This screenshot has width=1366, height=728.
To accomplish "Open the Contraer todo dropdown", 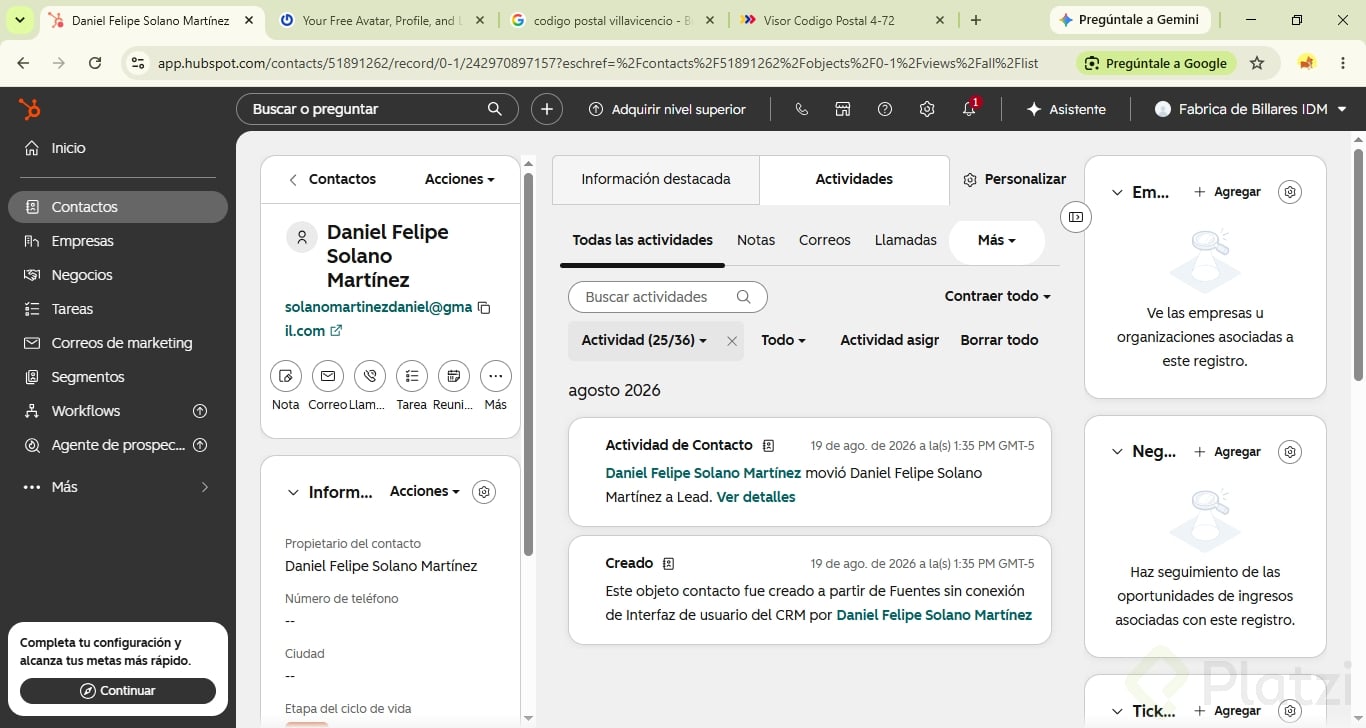I will [x=997, y=296].
